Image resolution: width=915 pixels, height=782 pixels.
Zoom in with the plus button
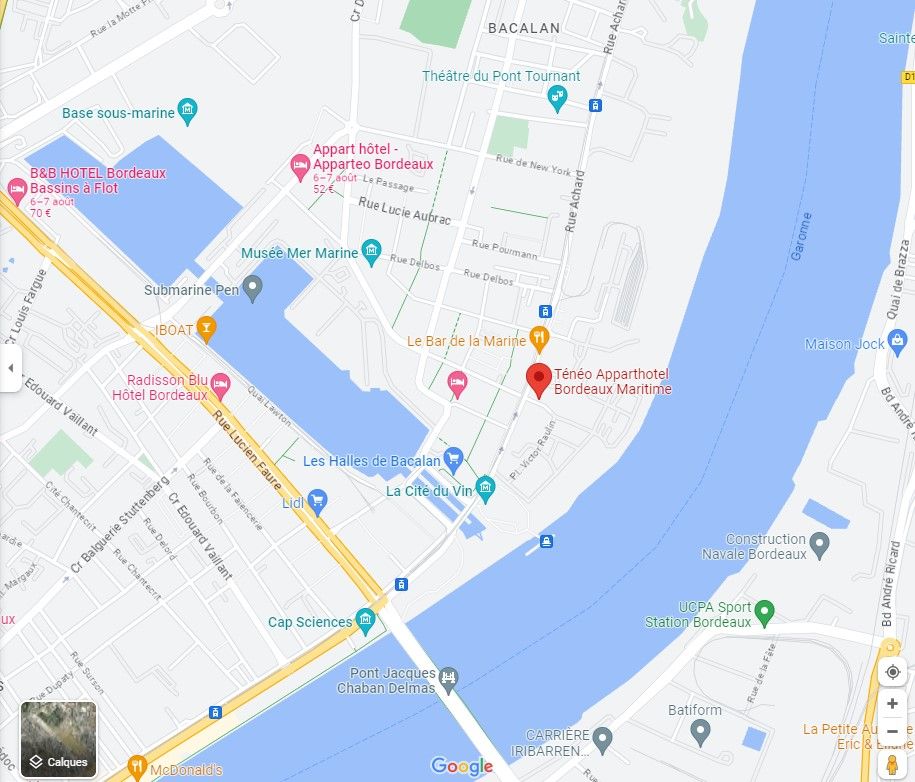tap(892, 704)
